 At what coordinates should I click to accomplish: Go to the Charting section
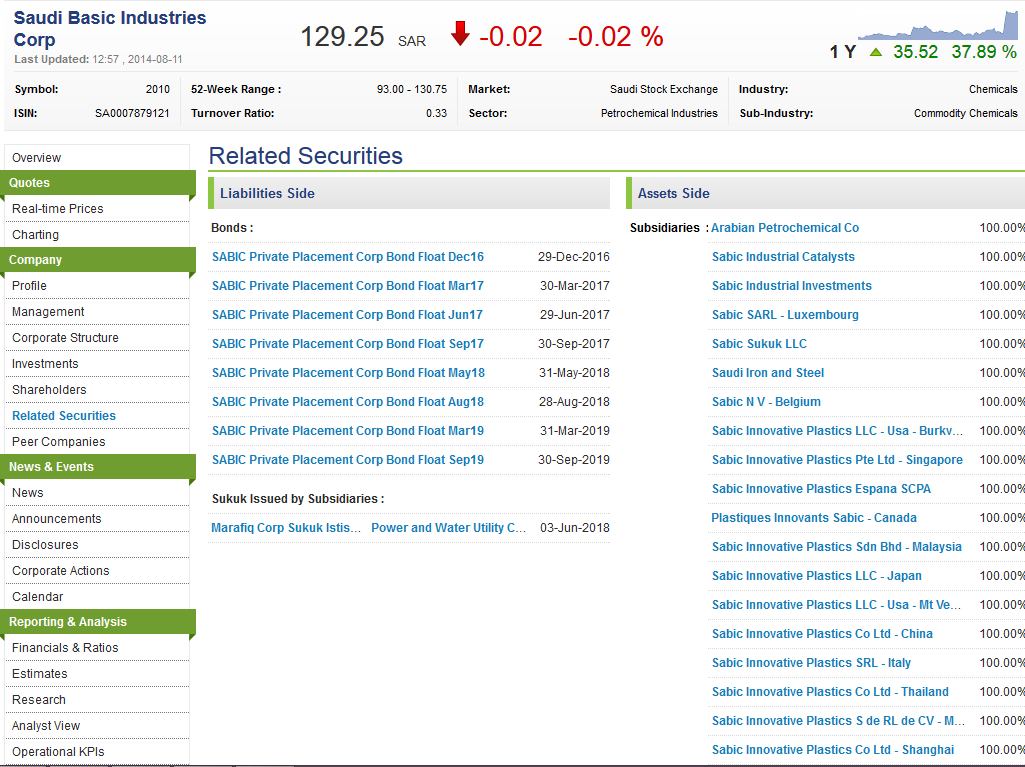35,235
